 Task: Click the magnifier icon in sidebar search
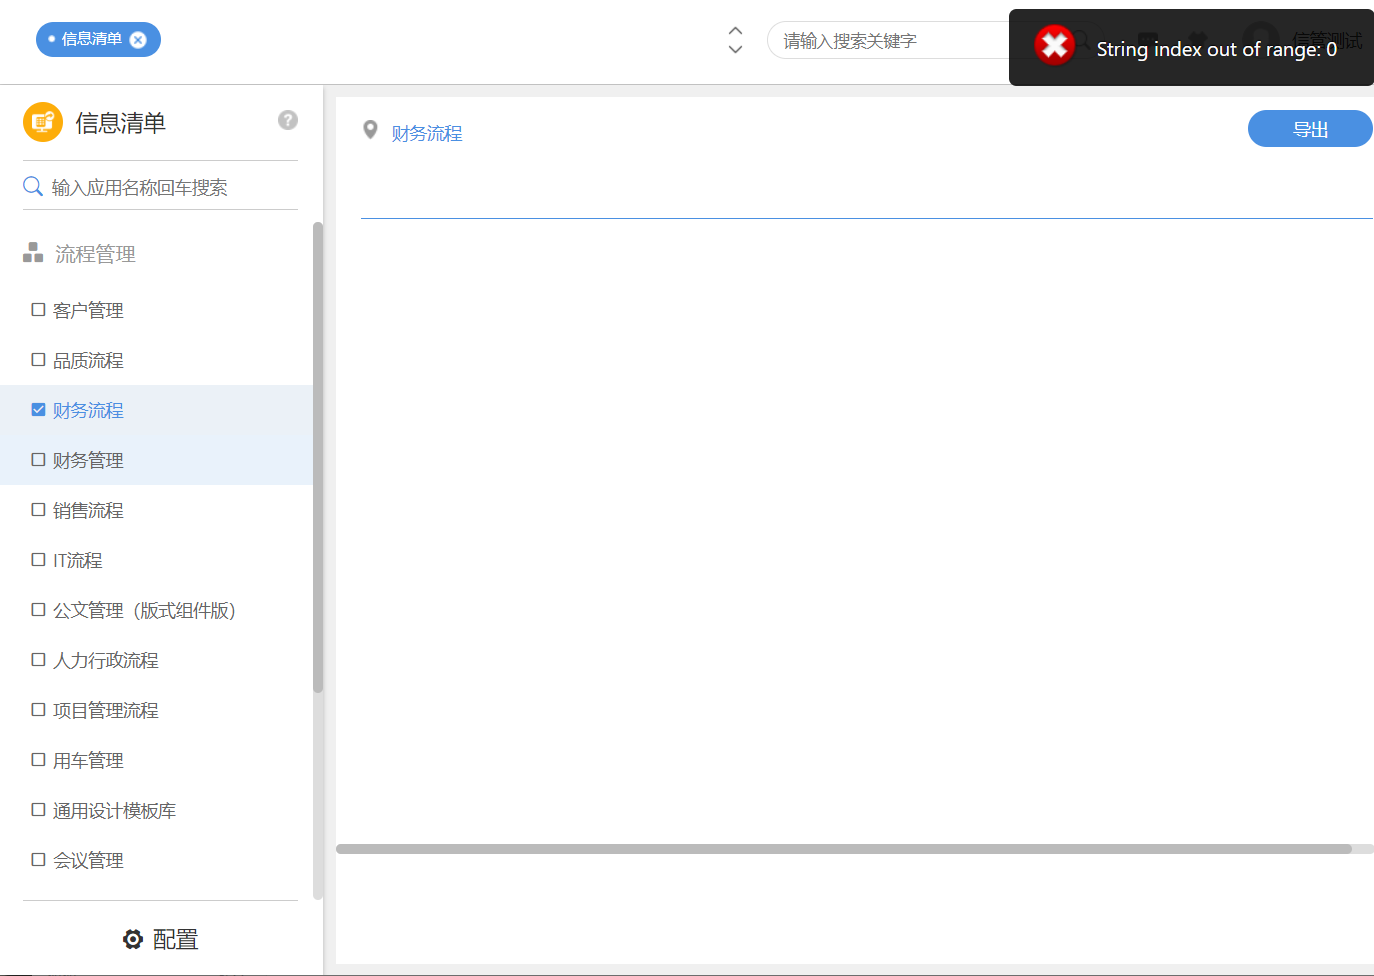tap(33, 187)
